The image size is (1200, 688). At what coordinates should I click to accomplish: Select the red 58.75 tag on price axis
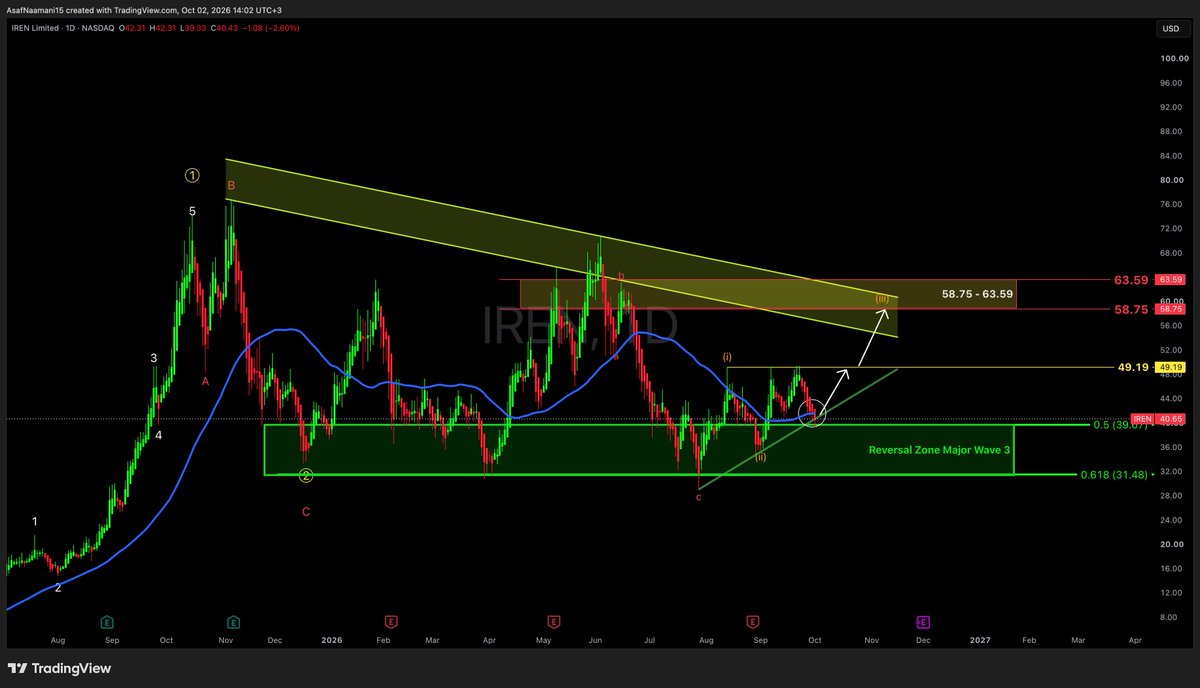(x=1170, y=309)
